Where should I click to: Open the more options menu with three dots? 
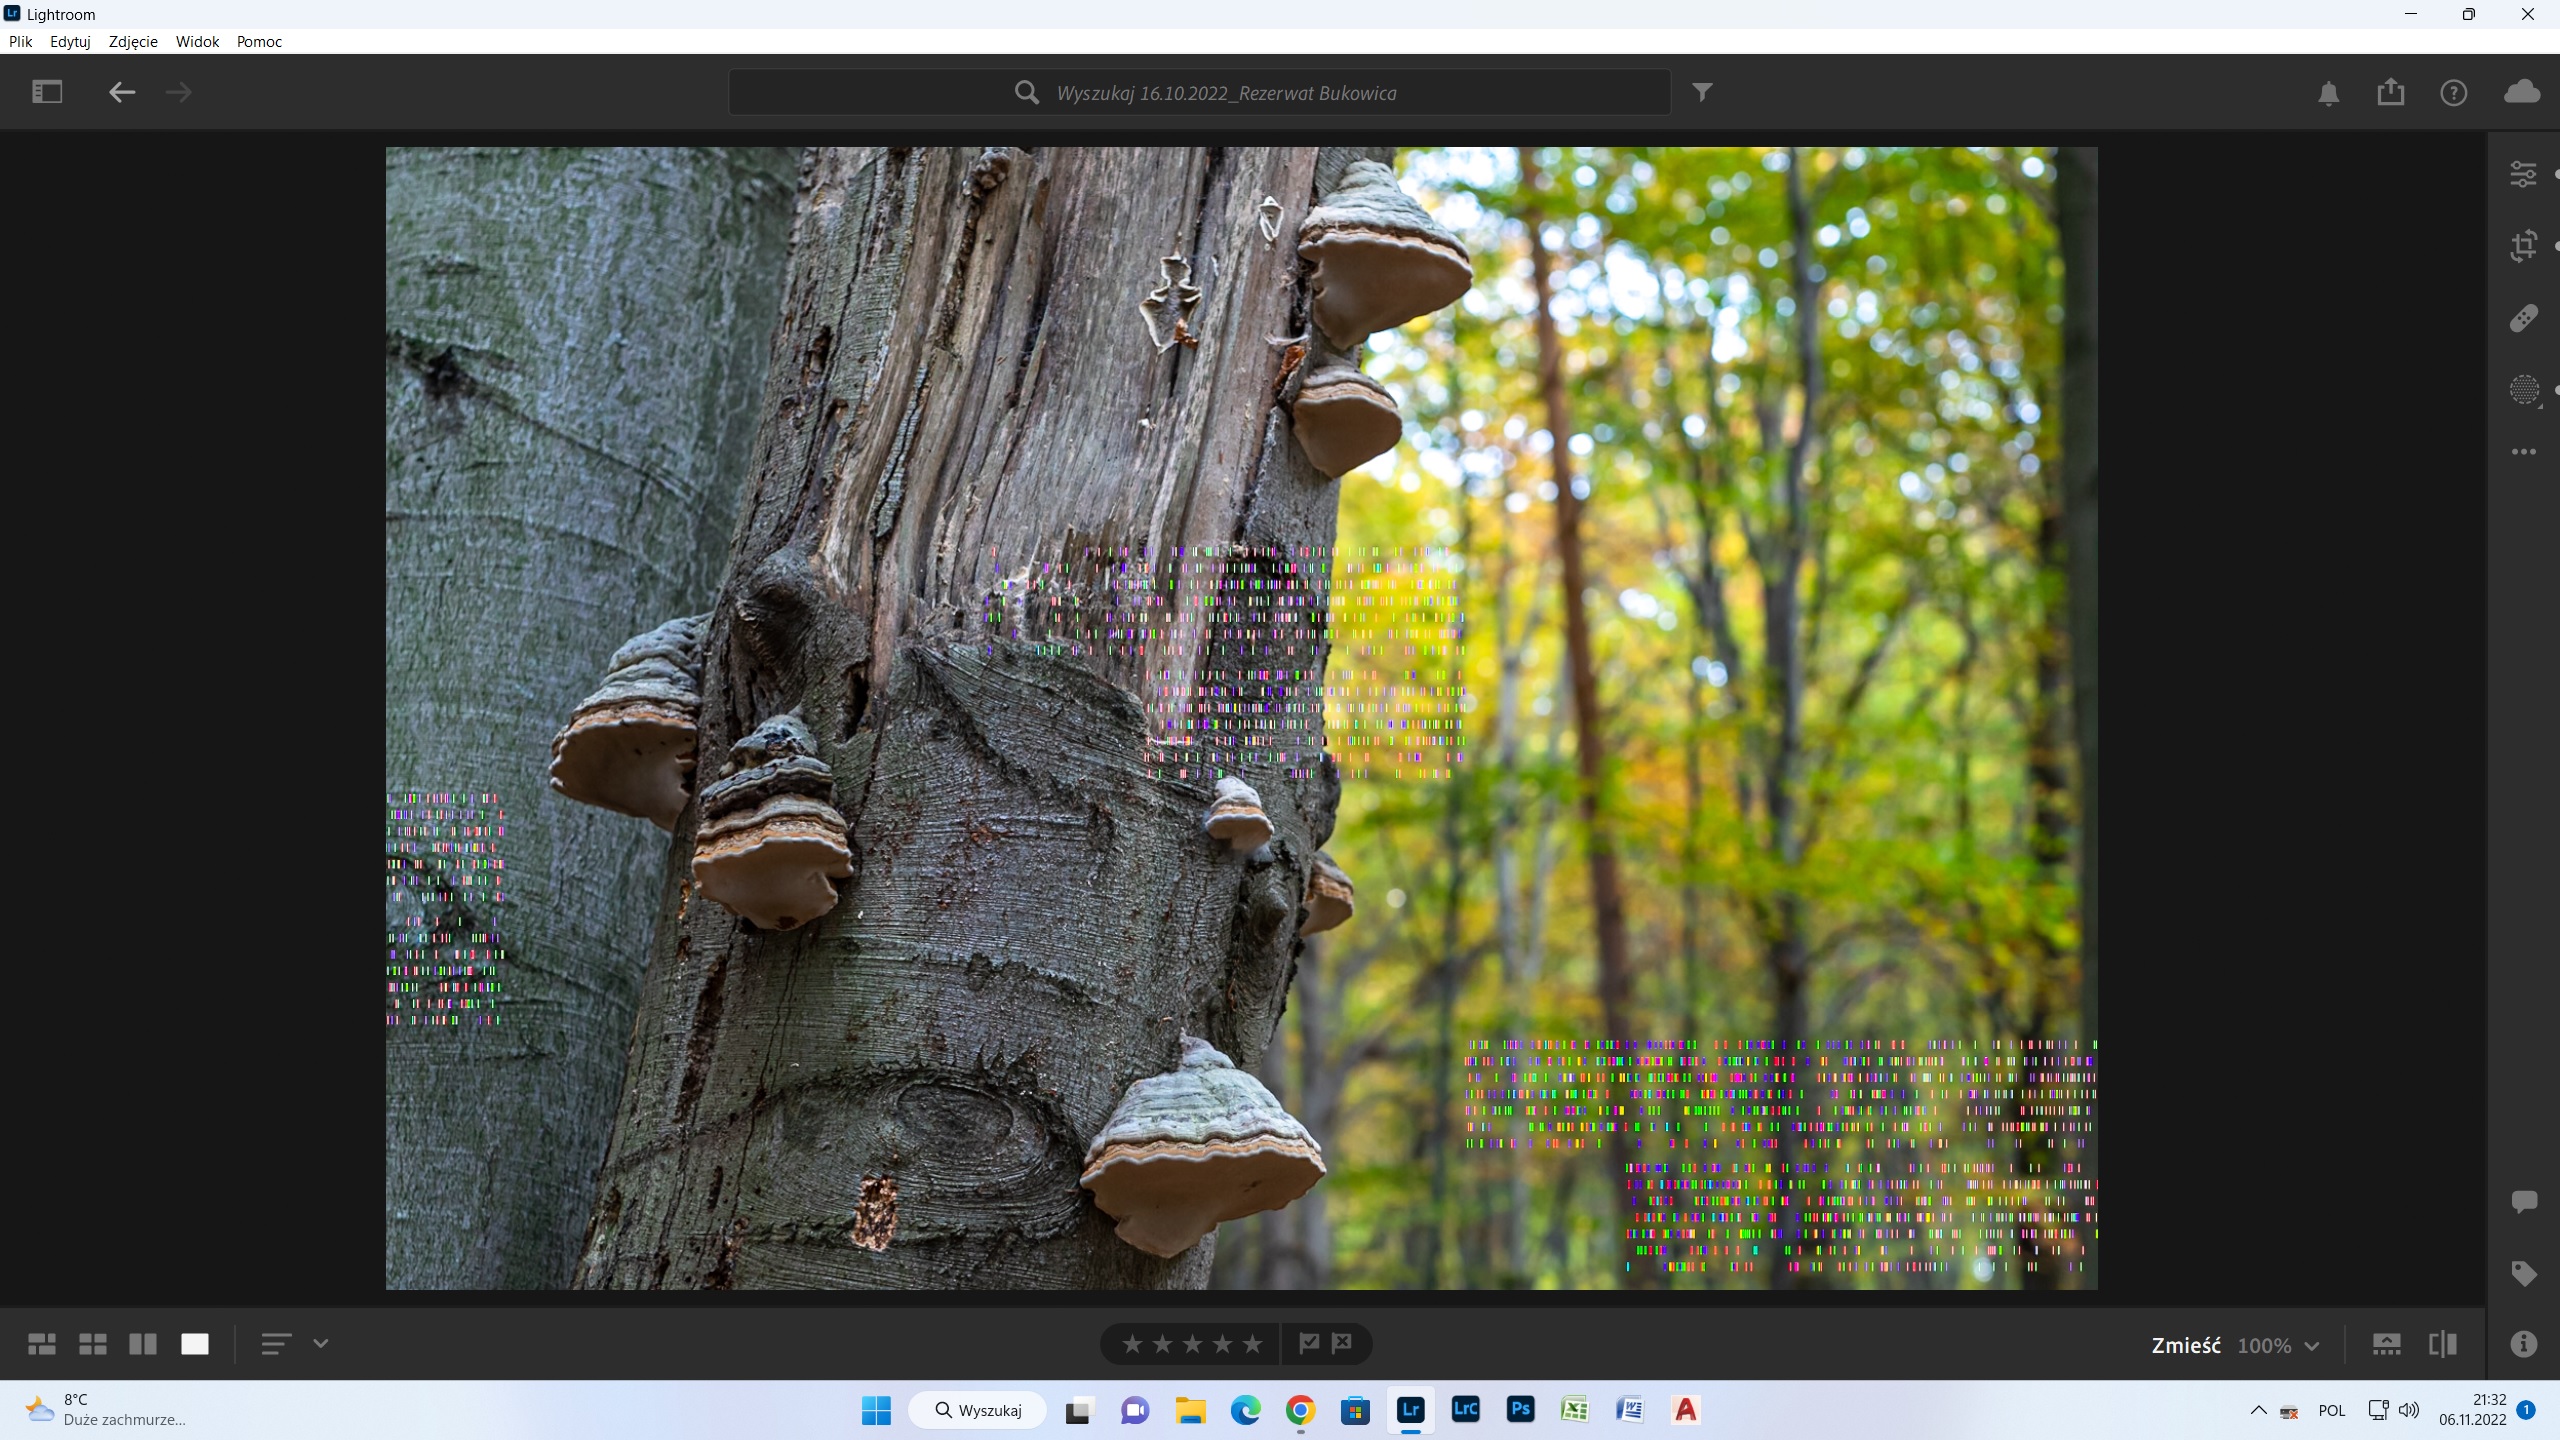click(2523, 452)
